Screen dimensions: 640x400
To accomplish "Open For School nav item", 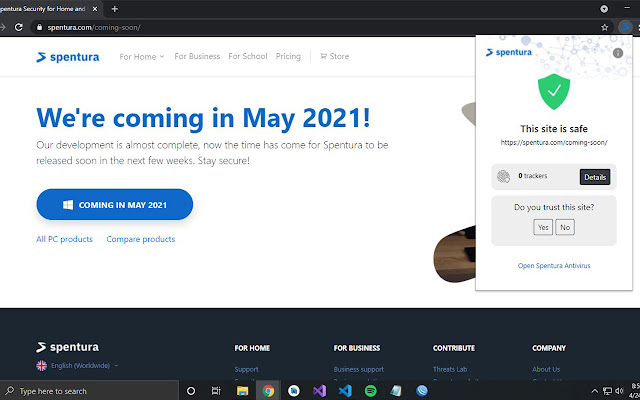I will 248,56.
